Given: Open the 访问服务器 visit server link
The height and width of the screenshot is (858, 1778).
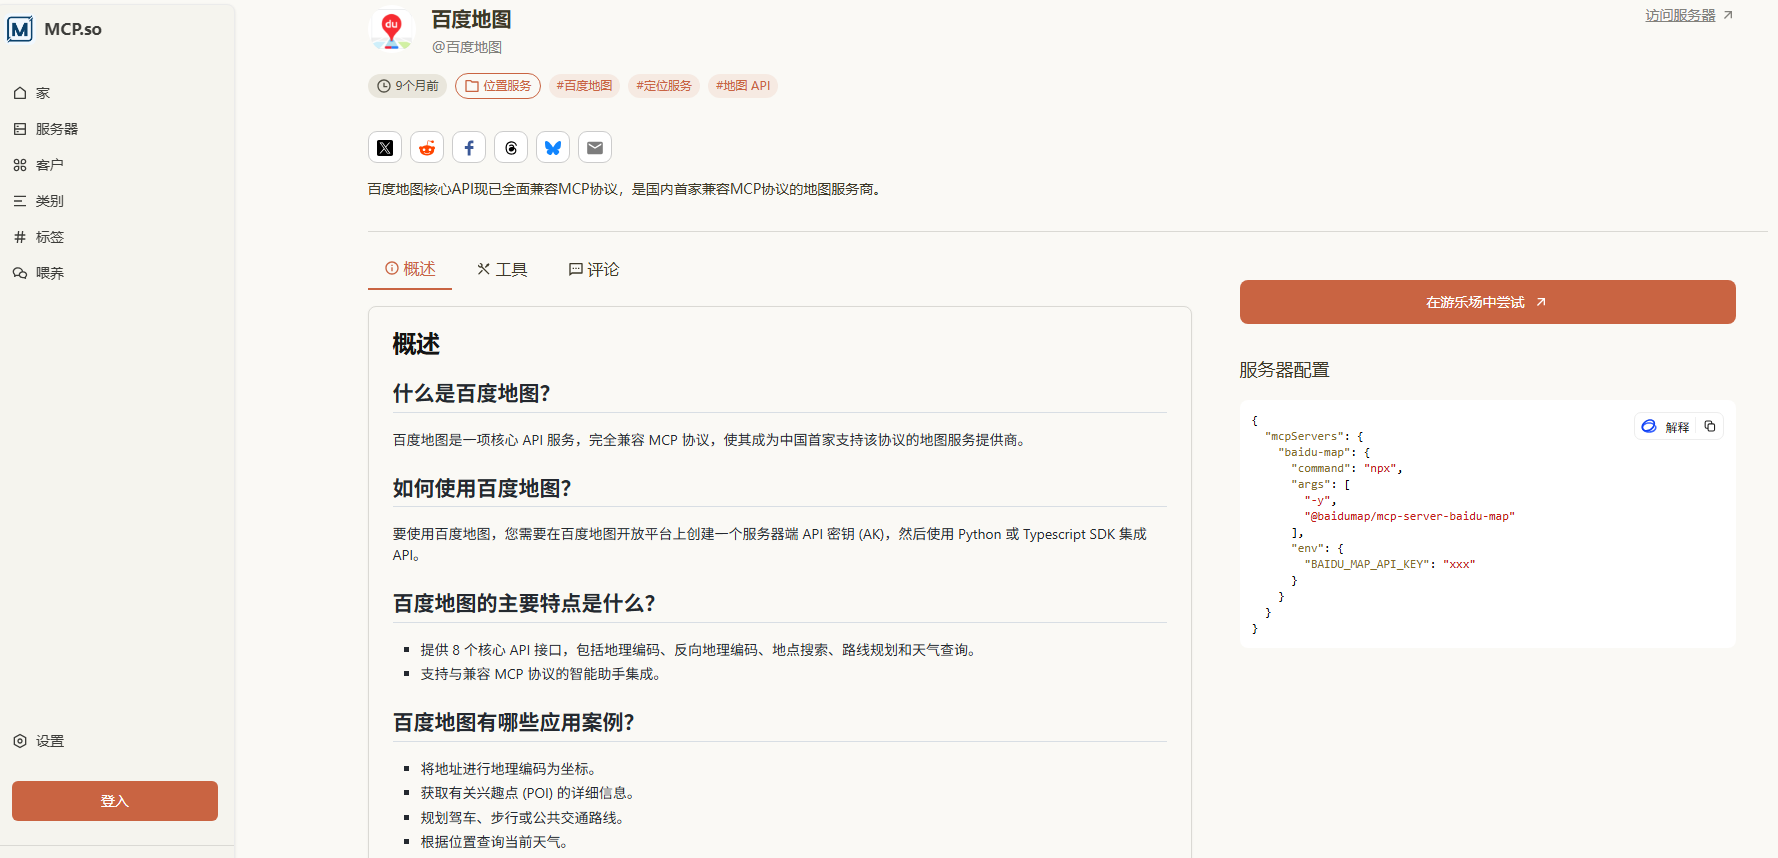Looking at the screenshot, I should pyautogui.click(x=1689, y=15).
